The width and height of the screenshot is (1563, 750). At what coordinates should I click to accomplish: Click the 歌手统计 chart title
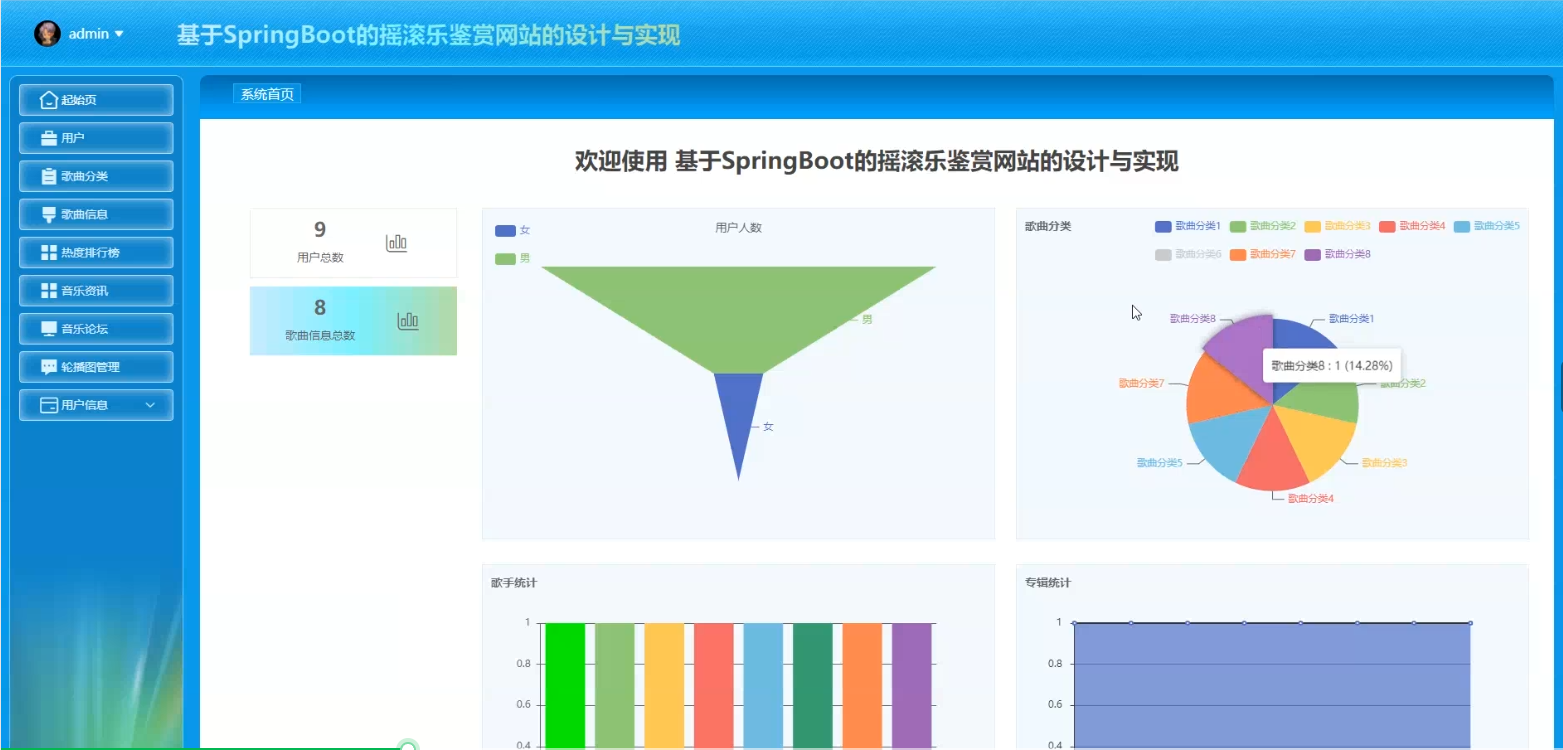point(514,582)
